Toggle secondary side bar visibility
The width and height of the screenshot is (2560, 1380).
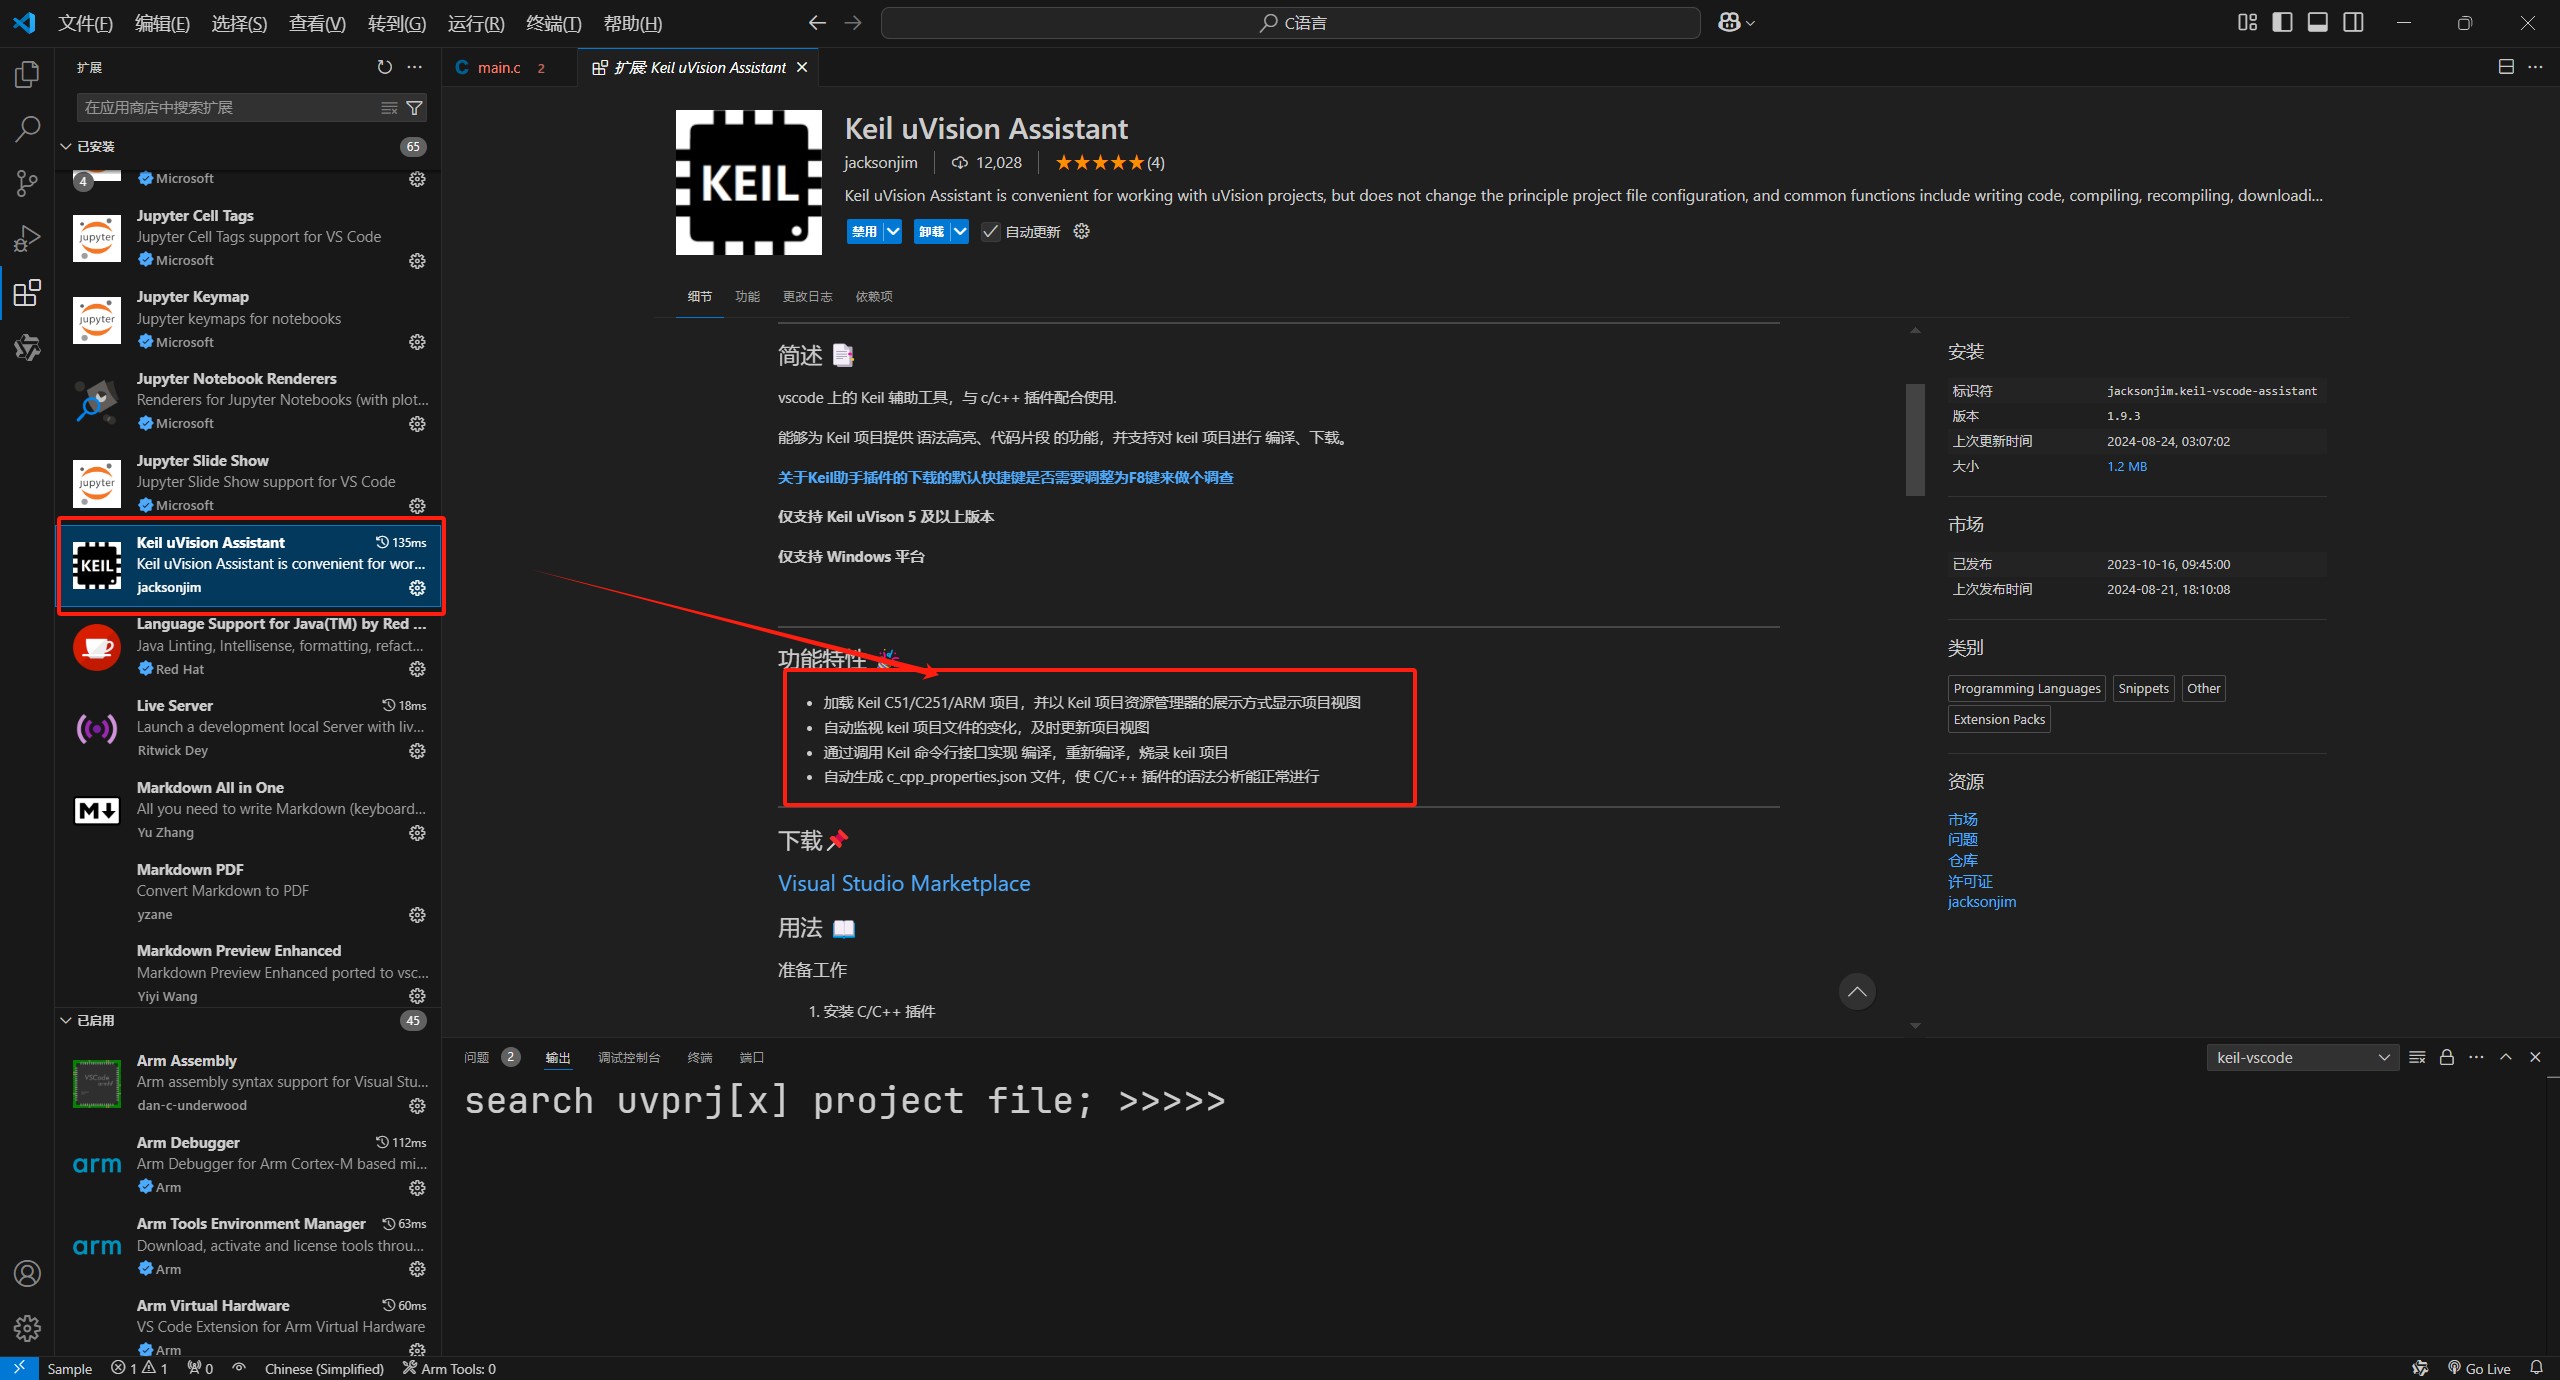point(2354,23)
